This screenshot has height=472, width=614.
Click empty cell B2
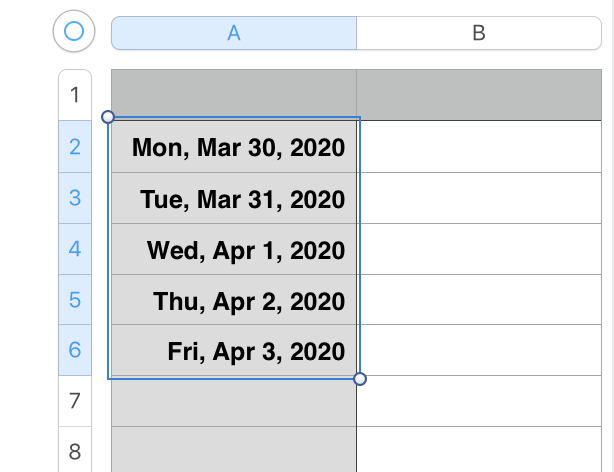pos(484,148)
